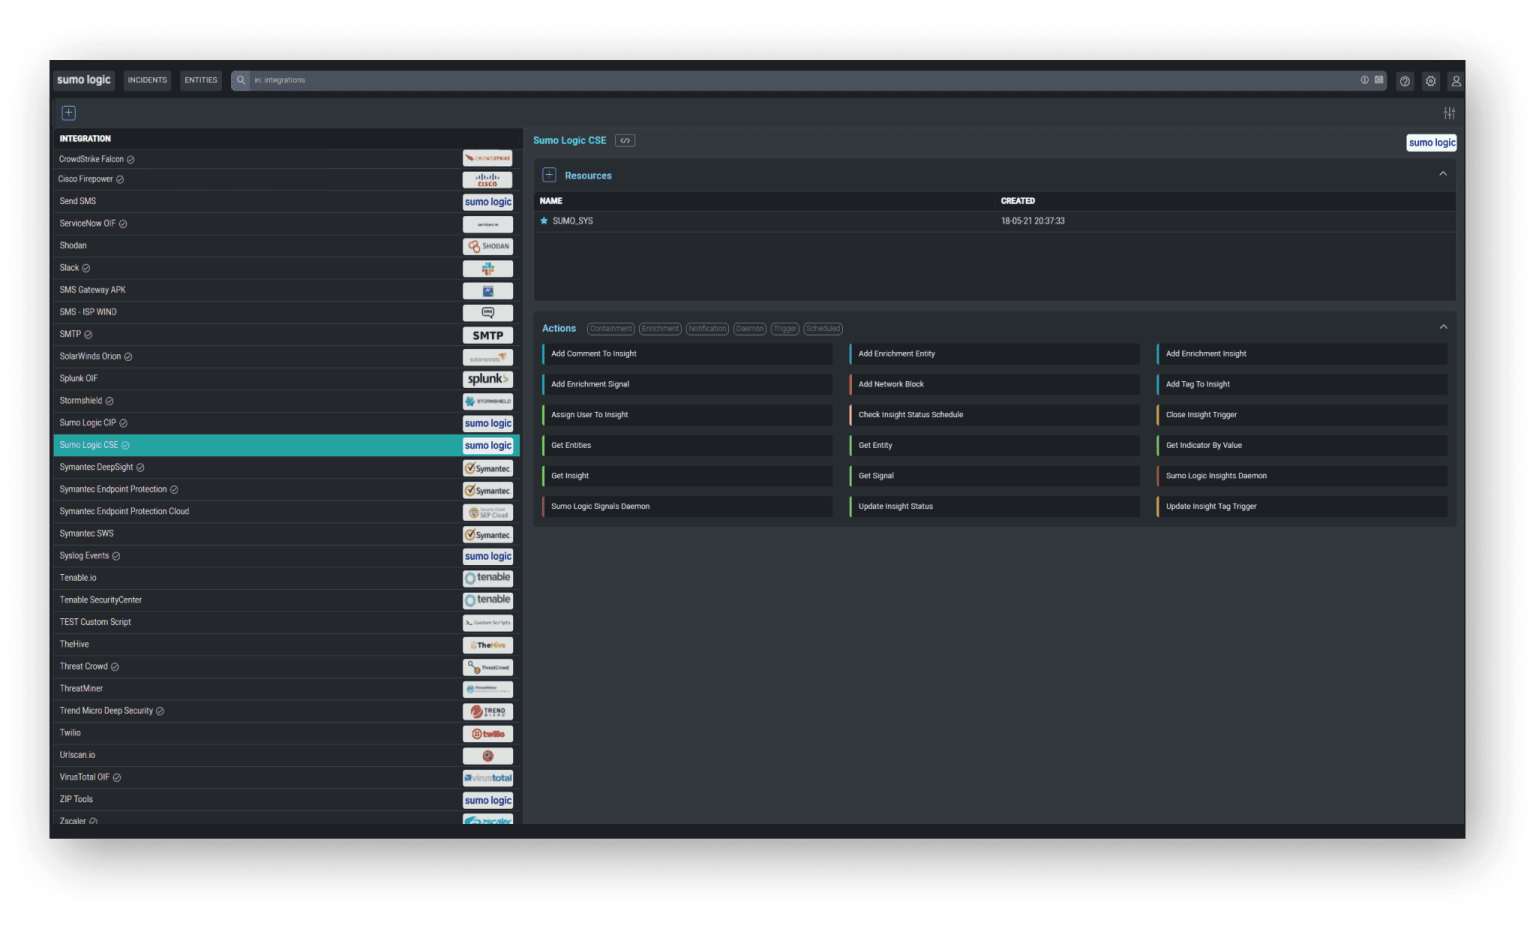Add new integration with plus icon

click(69, 113)
